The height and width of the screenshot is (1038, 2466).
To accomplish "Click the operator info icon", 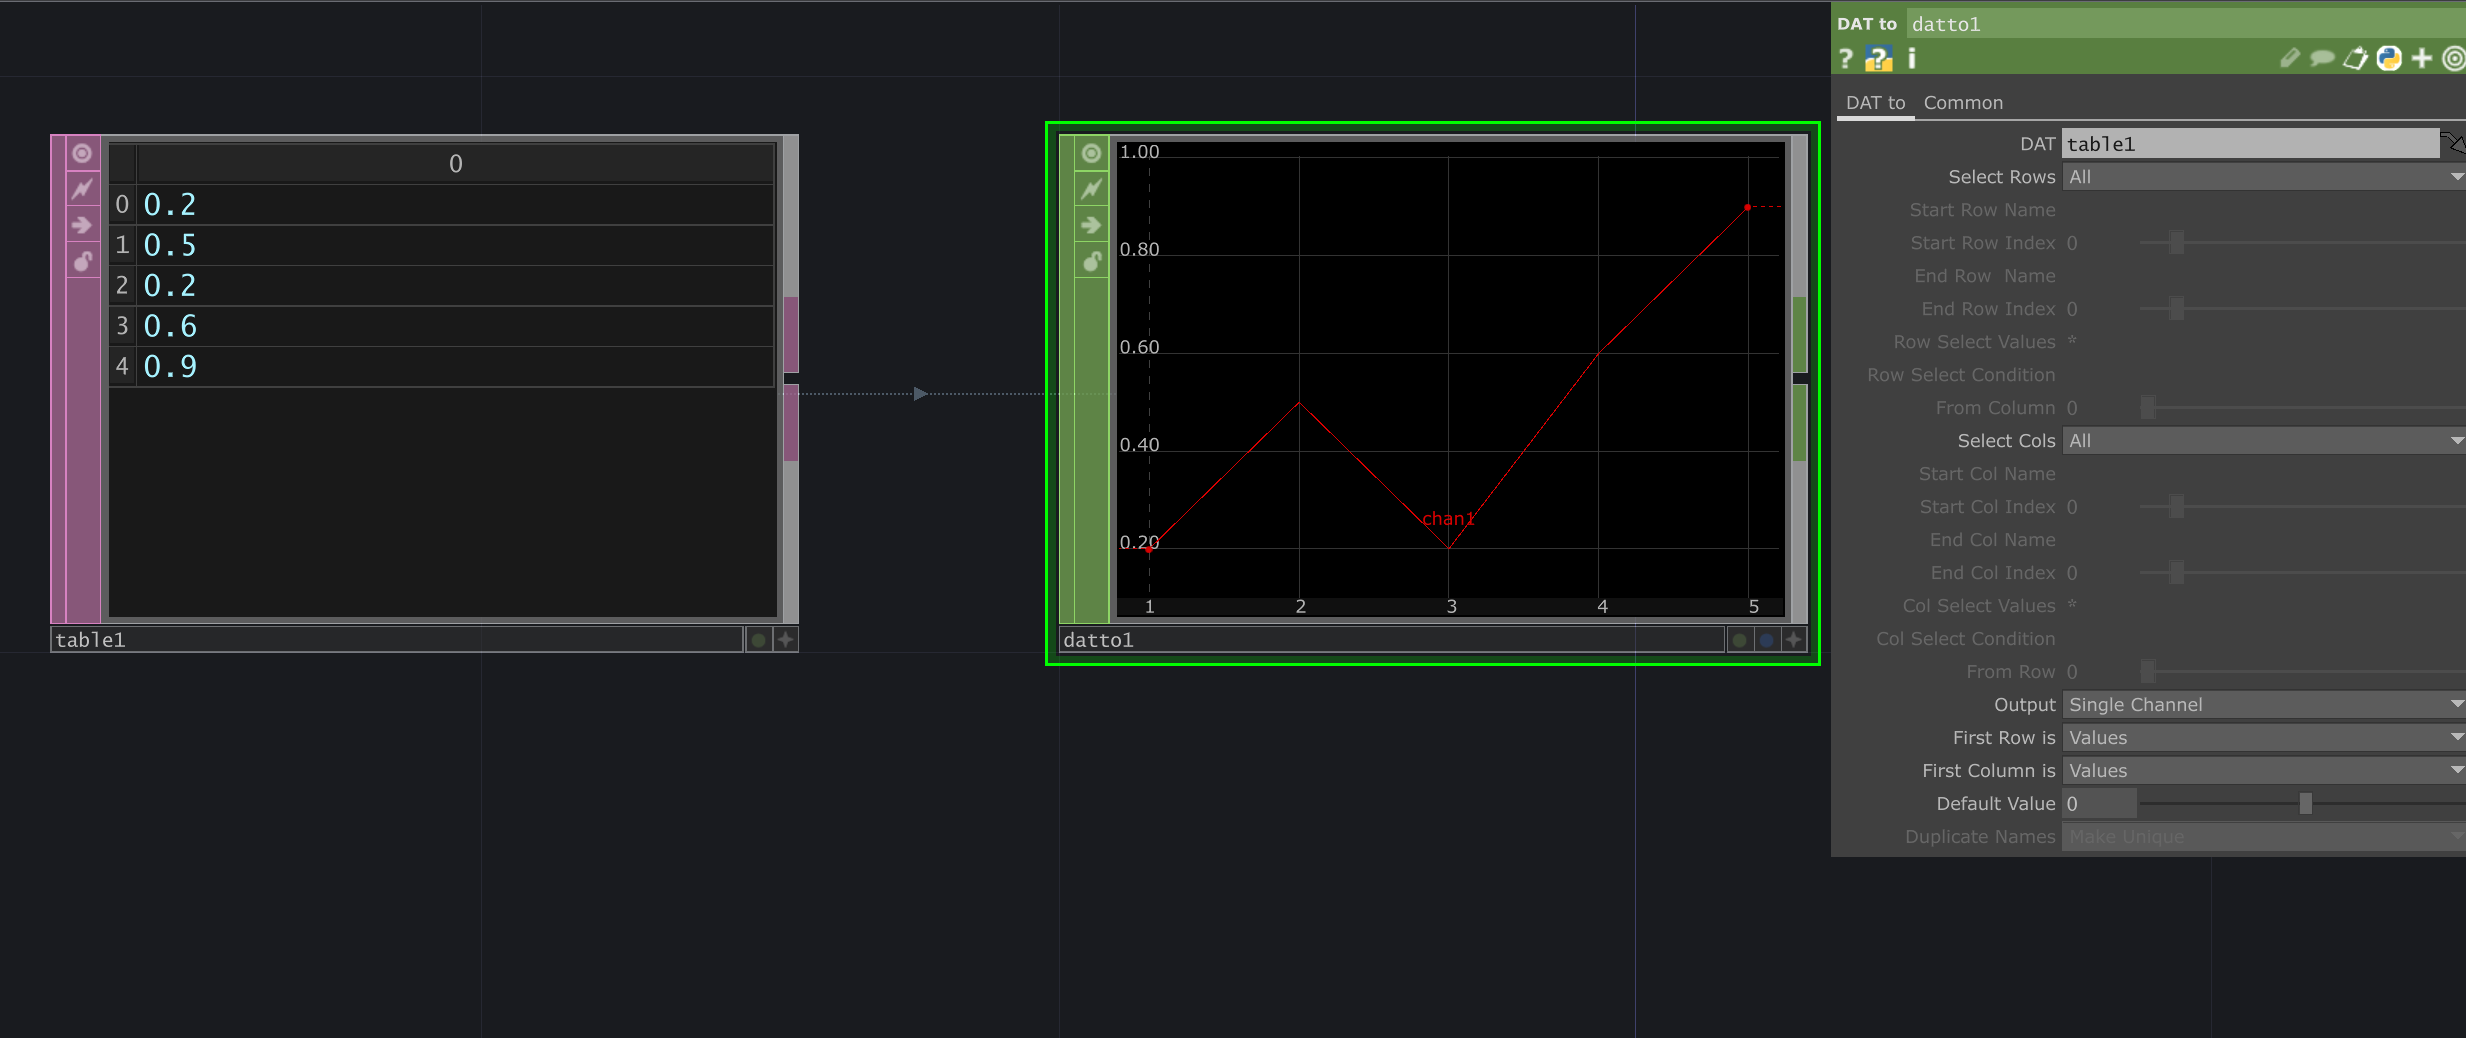I will pos(1909,58).
